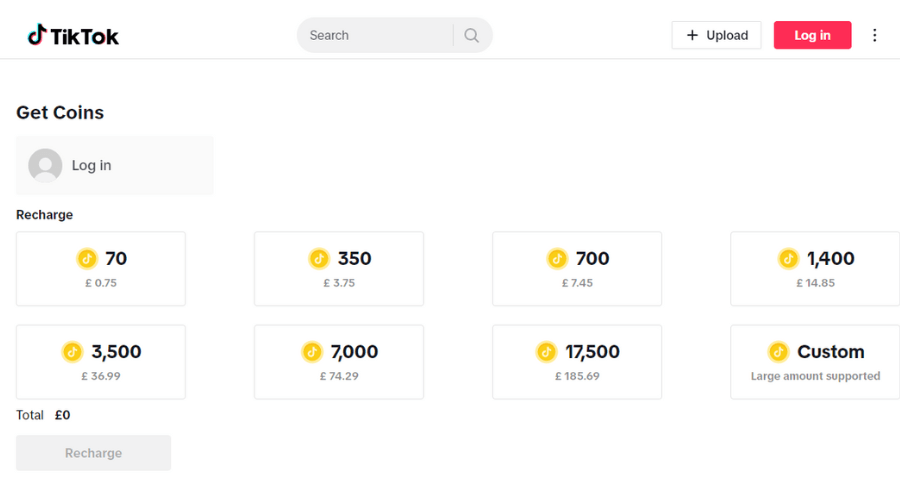Click the plus icon on Upload
The height and width of the screenshot is (500, 900).
692,35
